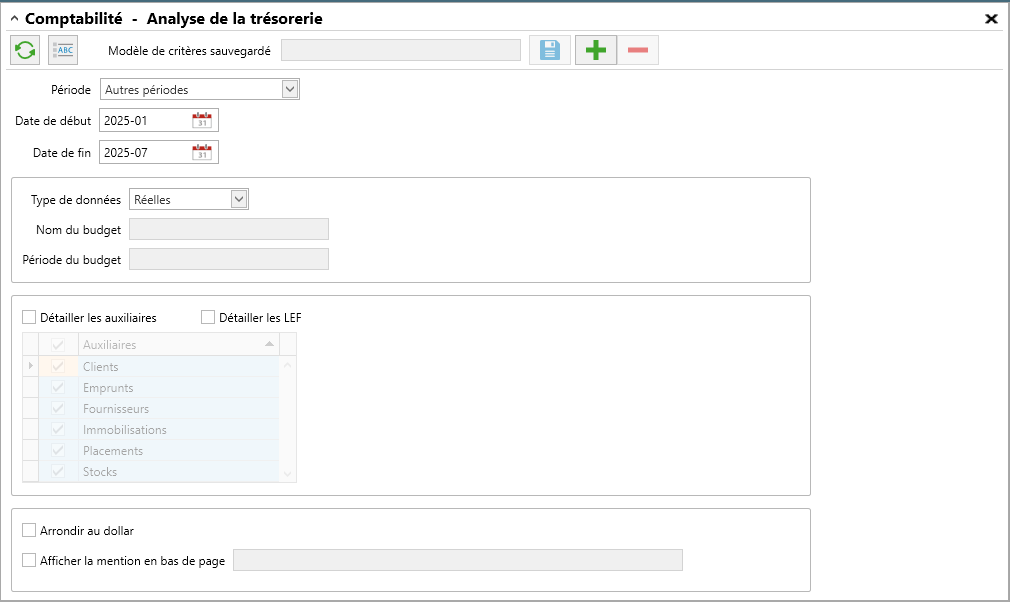1010x602 pixels.
Task: Enable Afficher la mention en bas de page
Action: click(29, 560)
